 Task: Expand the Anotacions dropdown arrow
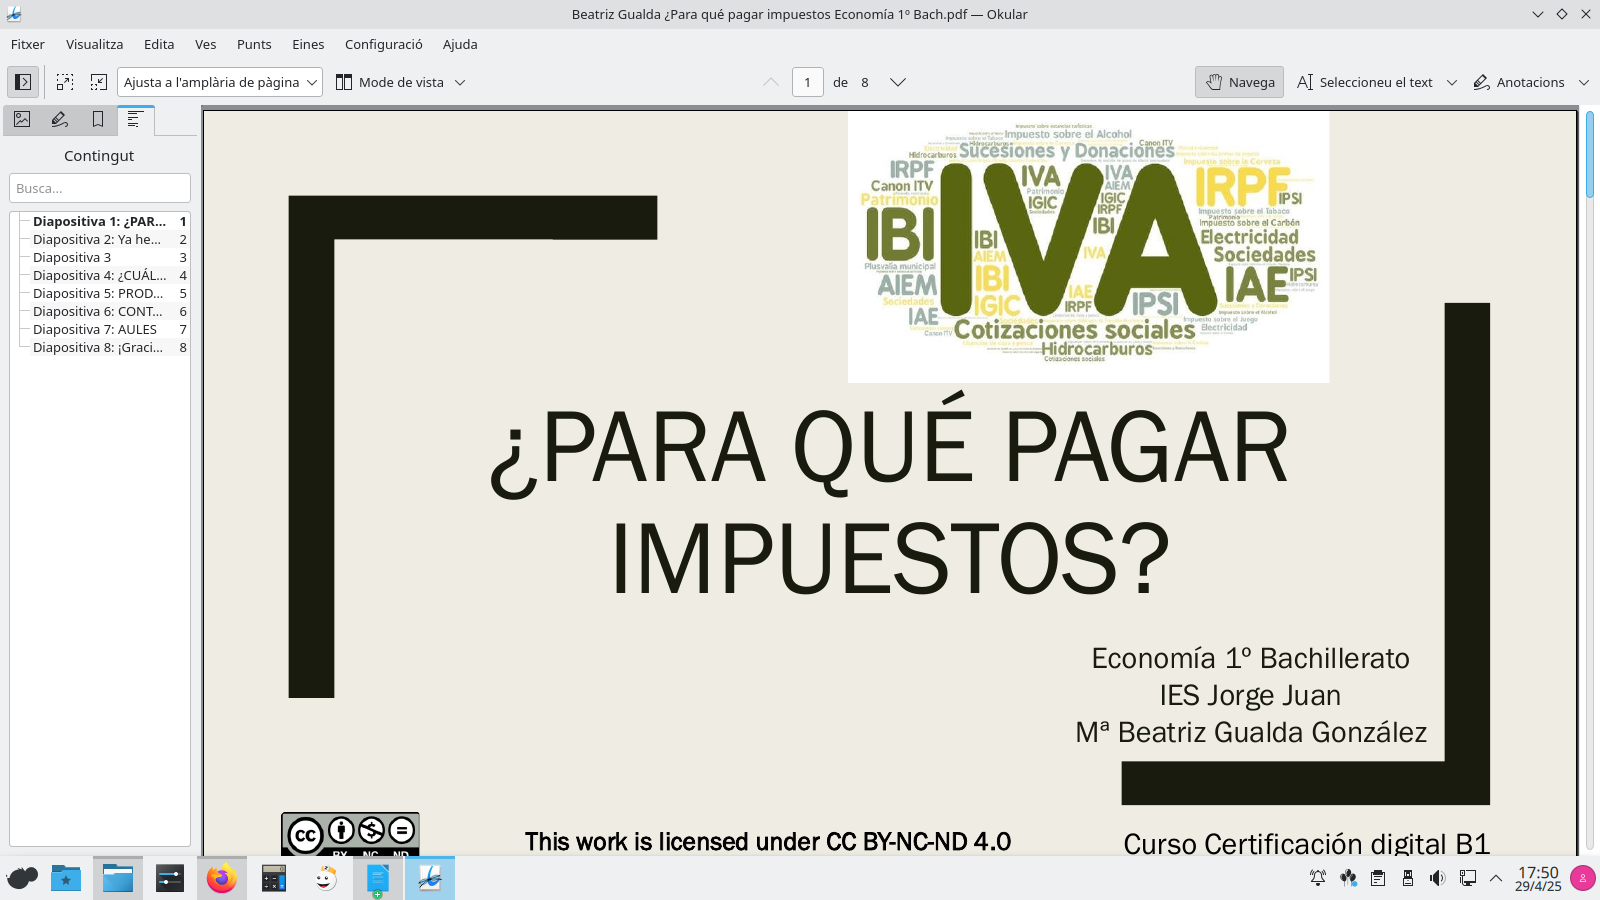[1584, 82]
